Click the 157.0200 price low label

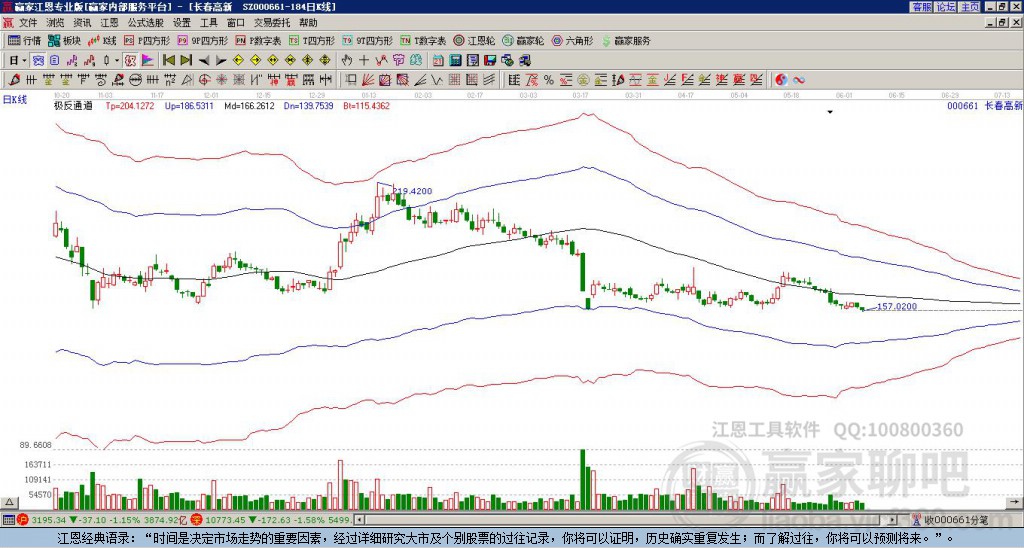pos(897,306)
